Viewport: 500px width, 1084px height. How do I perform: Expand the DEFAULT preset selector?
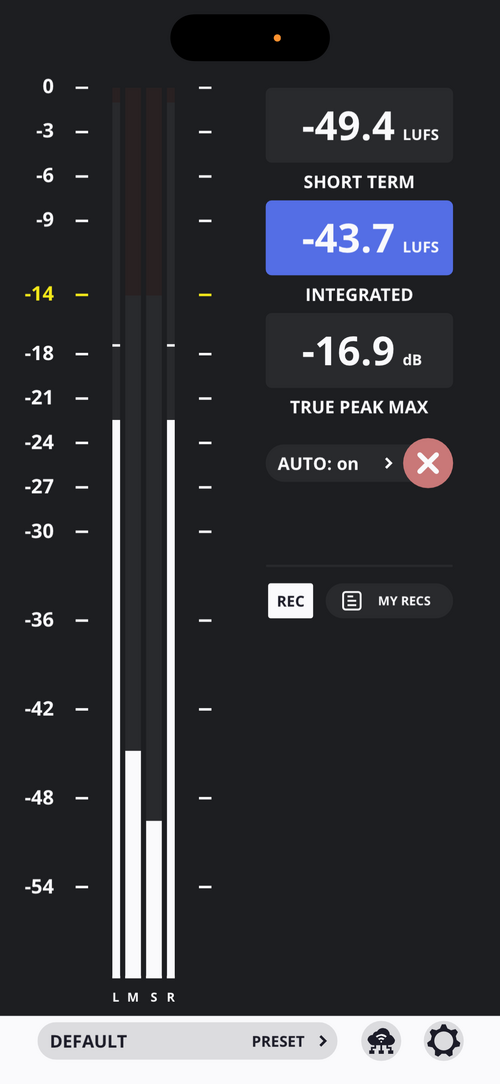coord(187,1041)
